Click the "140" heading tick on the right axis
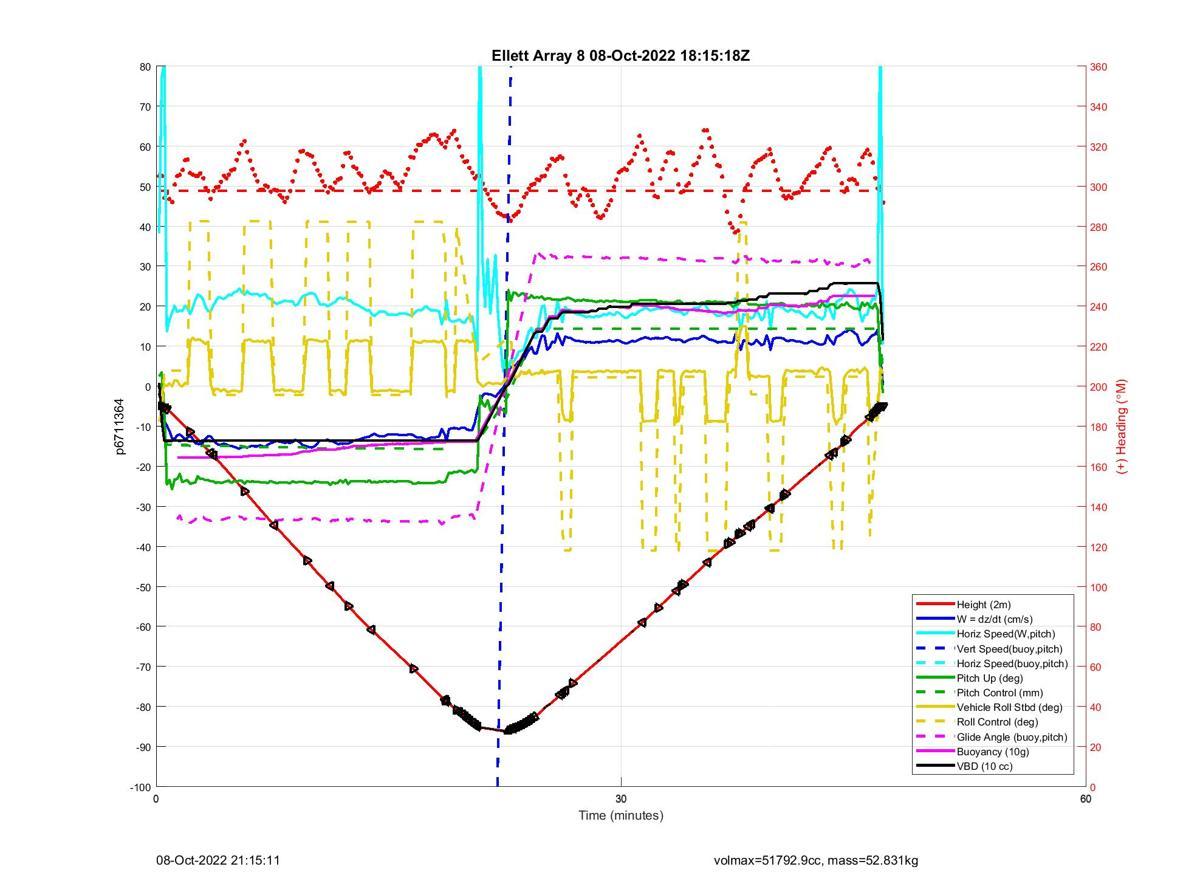This screenshot has width=1200, height=885. [x=1098, y=507]
